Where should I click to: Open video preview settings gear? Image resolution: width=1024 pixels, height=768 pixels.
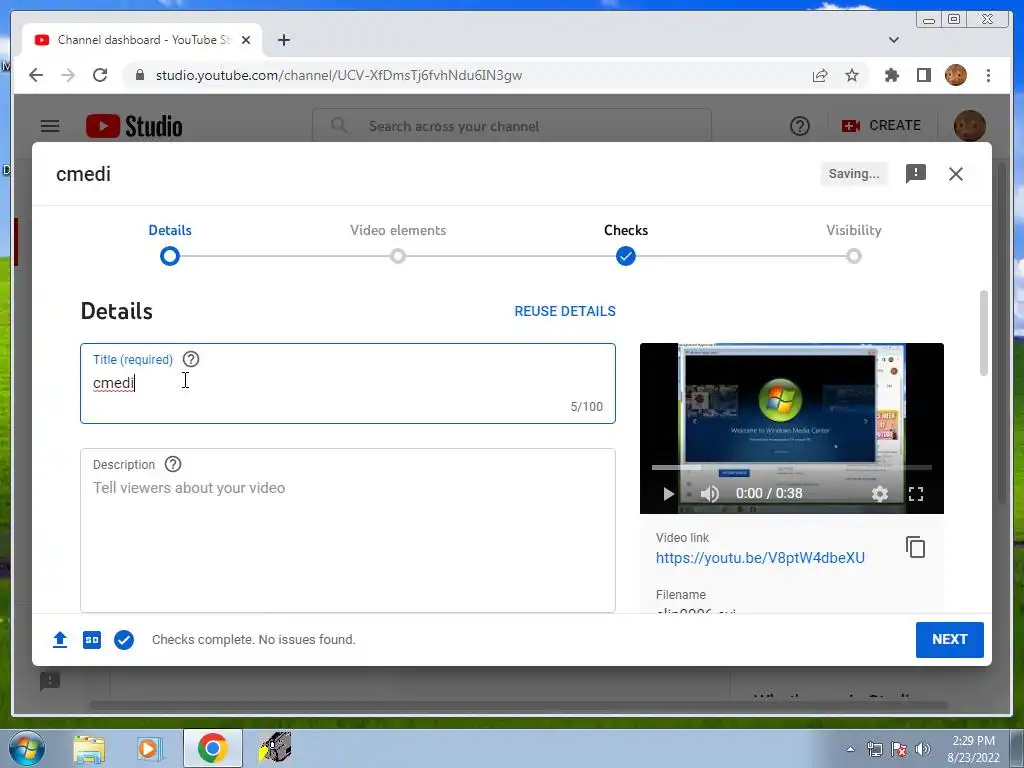880,494
